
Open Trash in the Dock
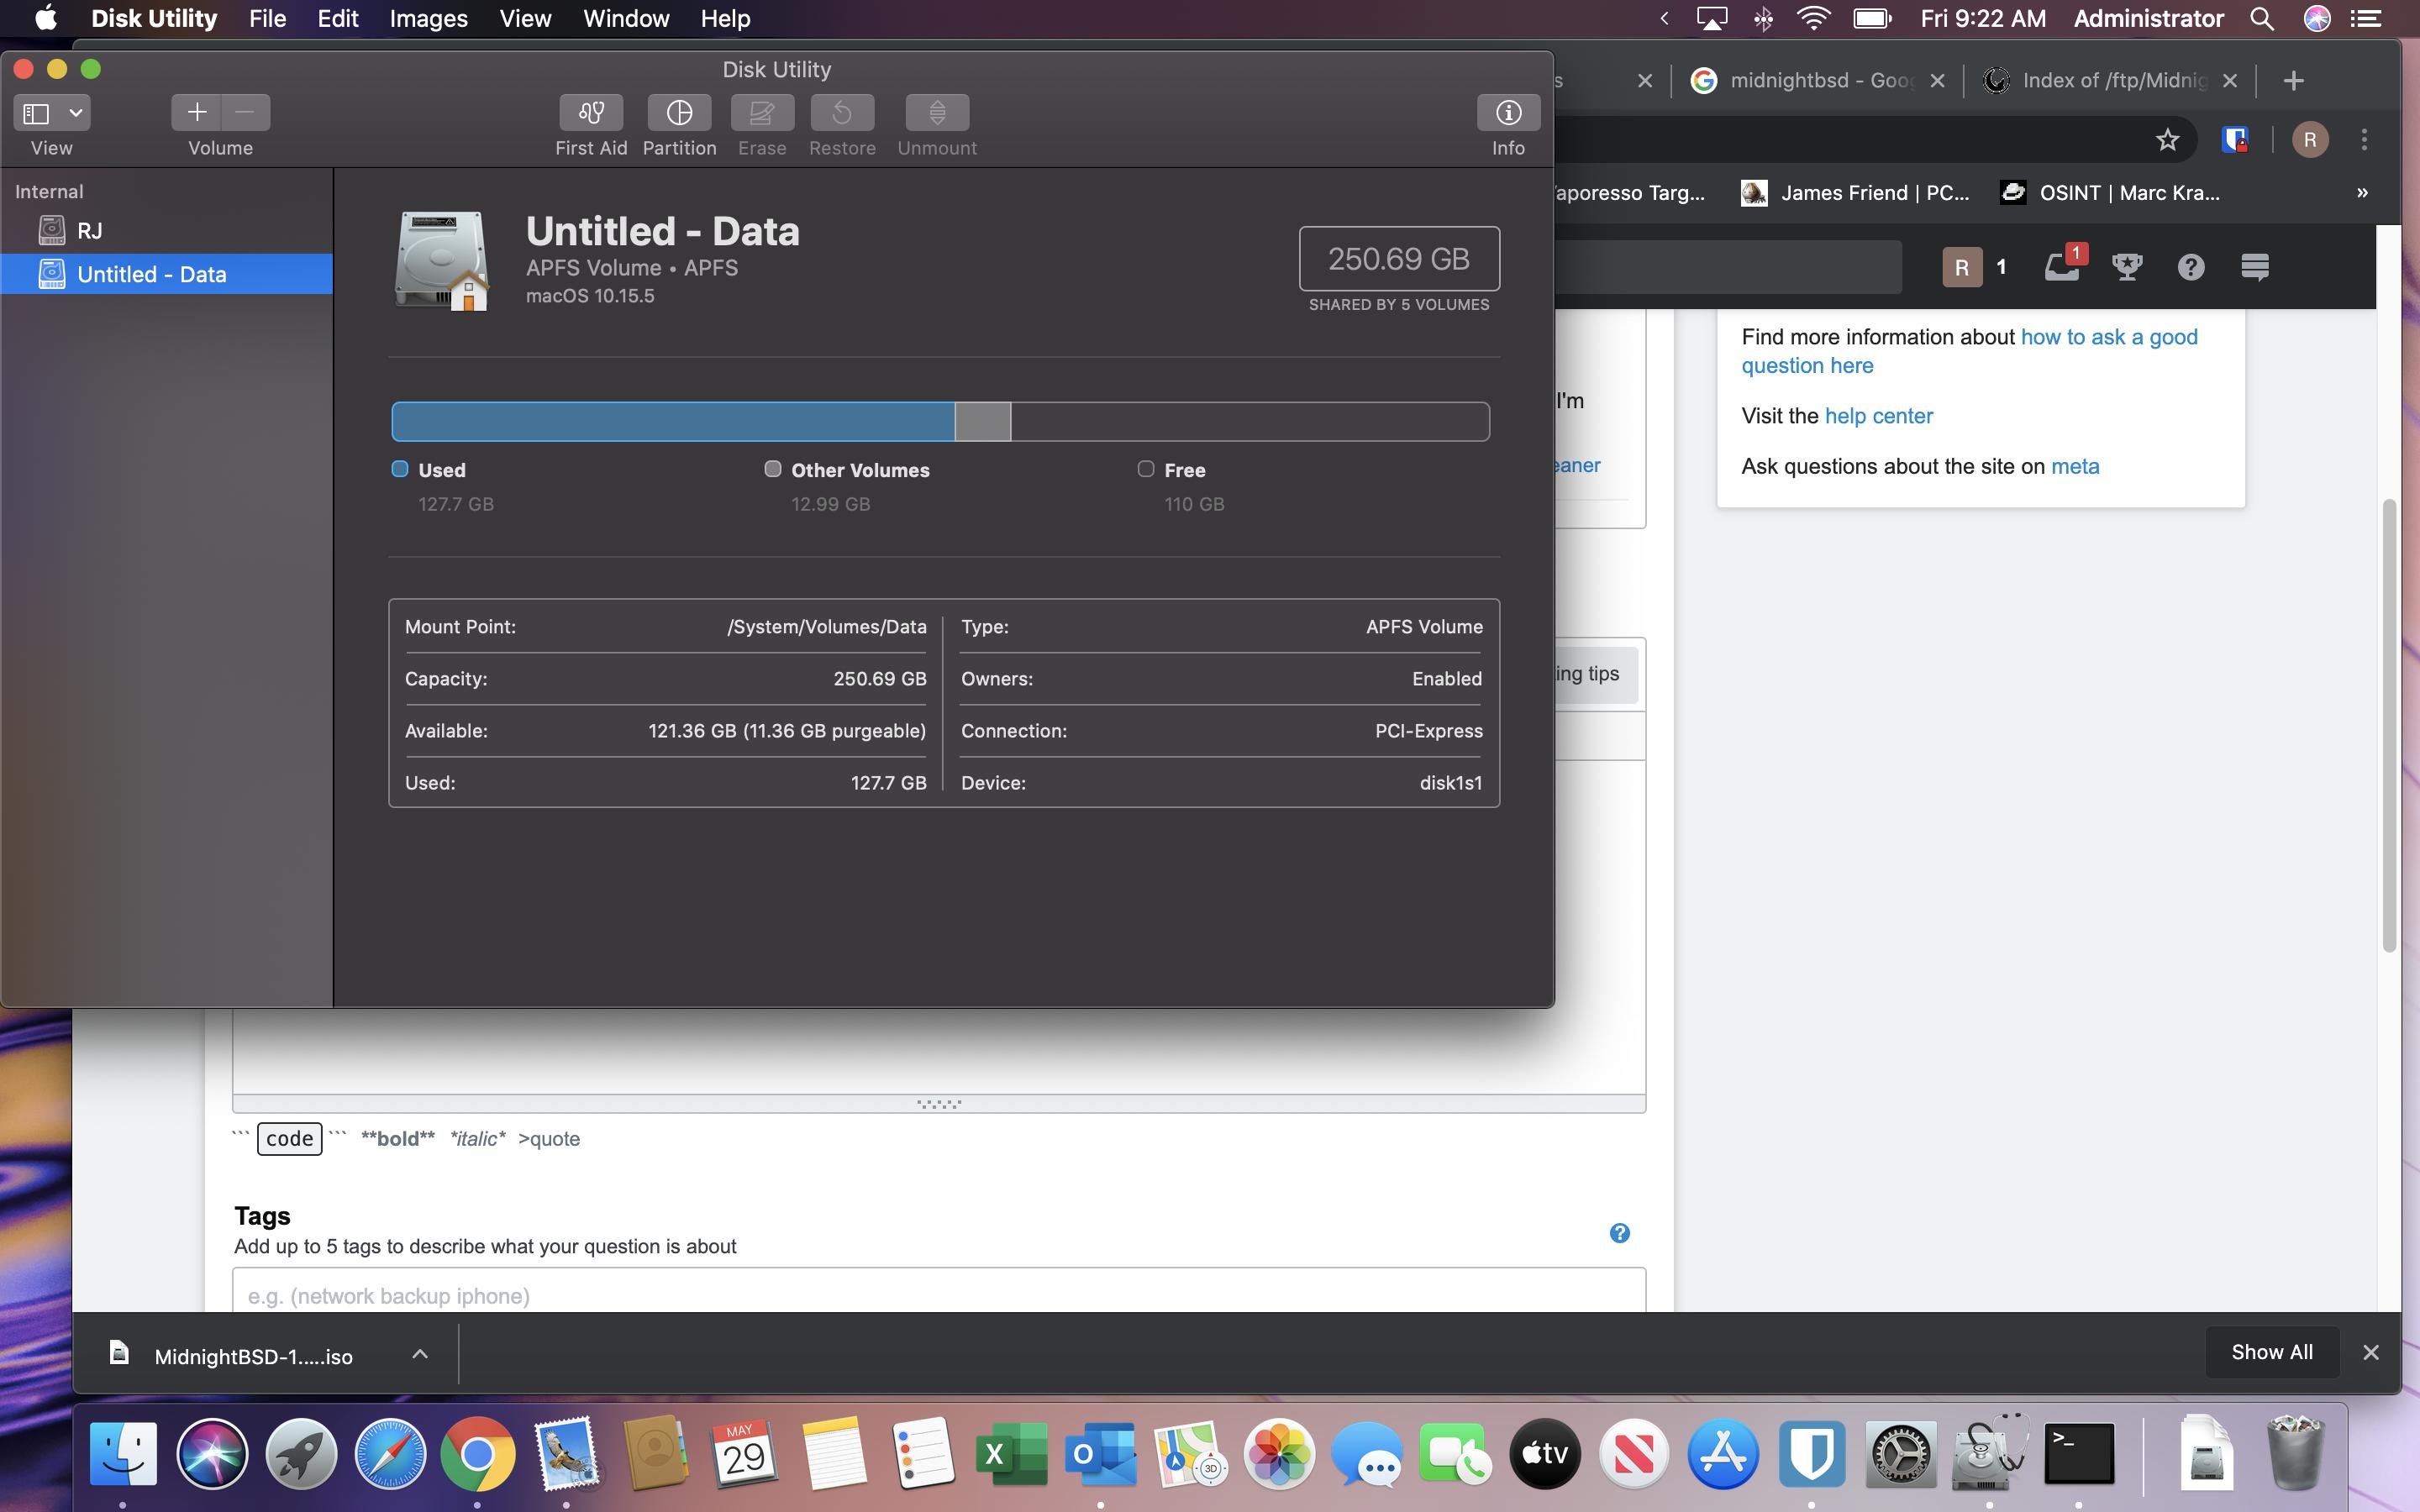pyautogui.click(x=2294, y=1453)
